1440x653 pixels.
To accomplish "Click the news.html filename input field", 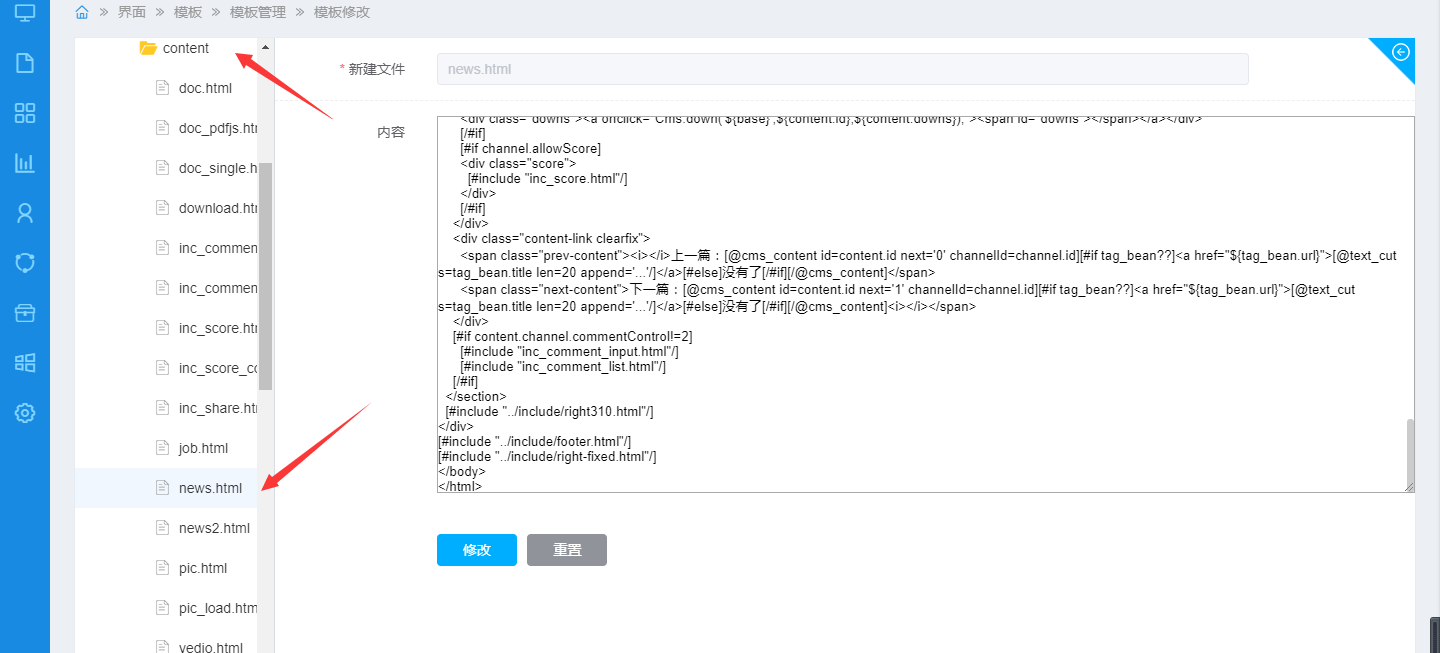I will click(x=842, y=69).
